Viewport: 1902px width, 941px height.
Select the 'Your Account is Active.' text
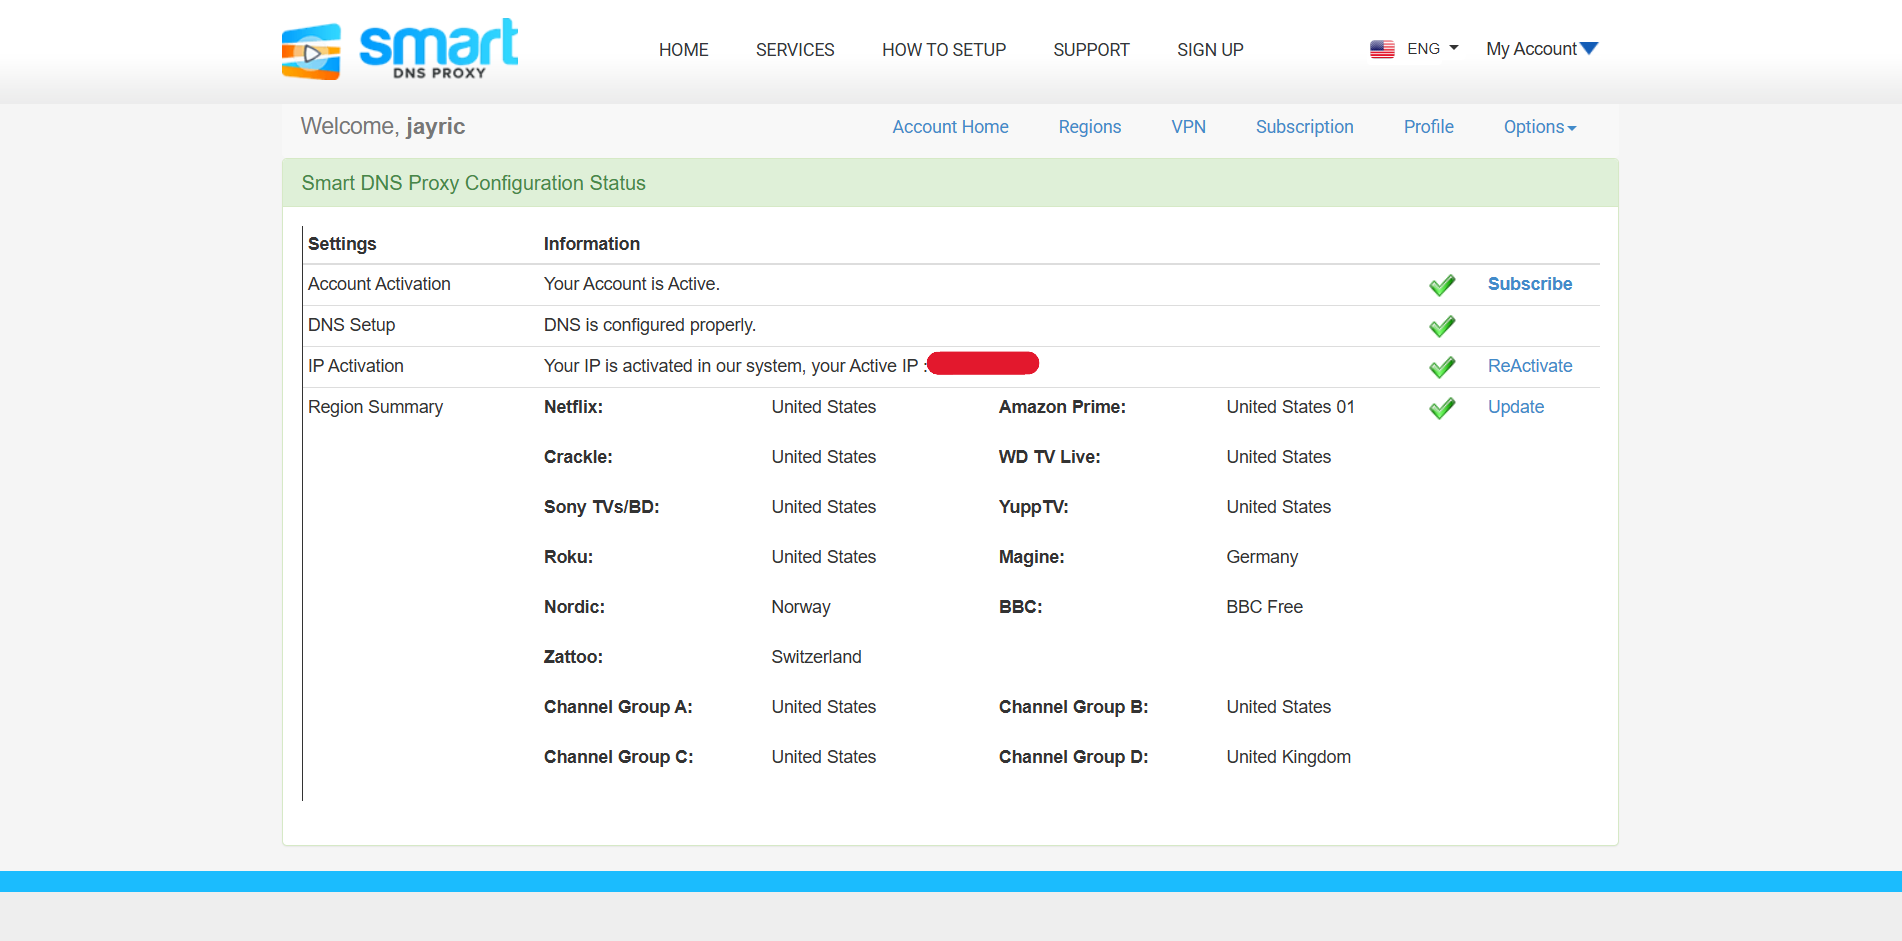(x=631, y=284)
